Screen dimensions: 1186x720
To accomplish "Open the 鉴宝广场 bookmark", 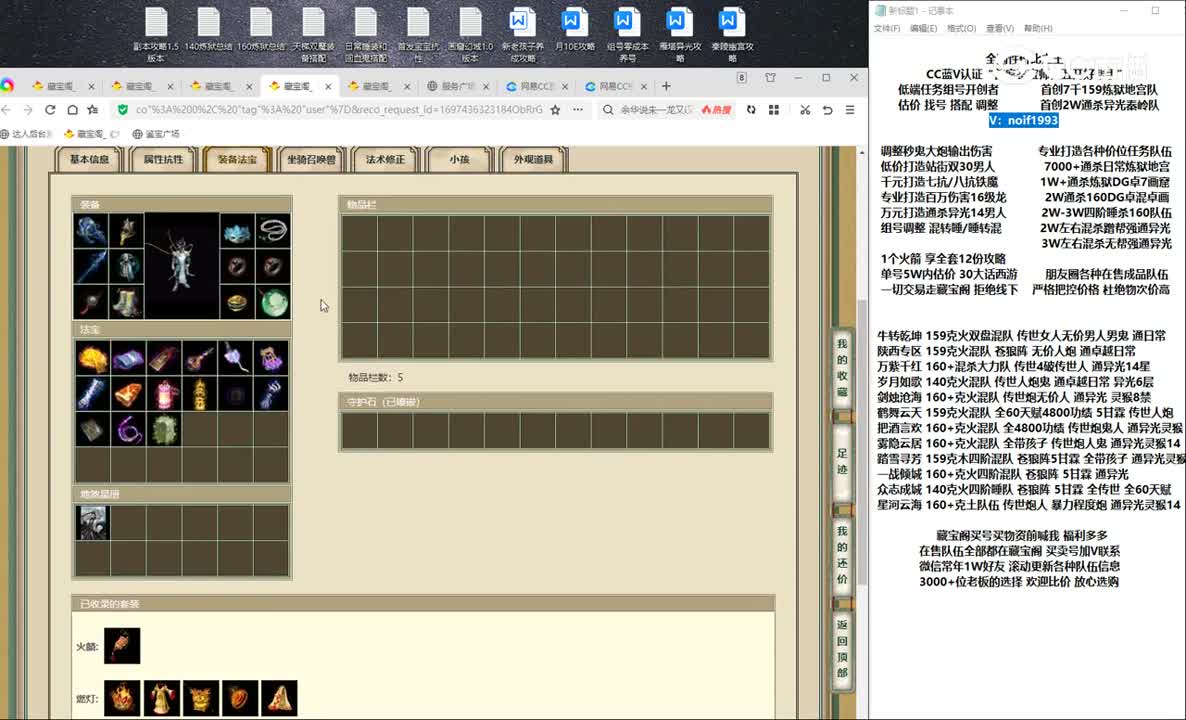I will pos(156,134).
